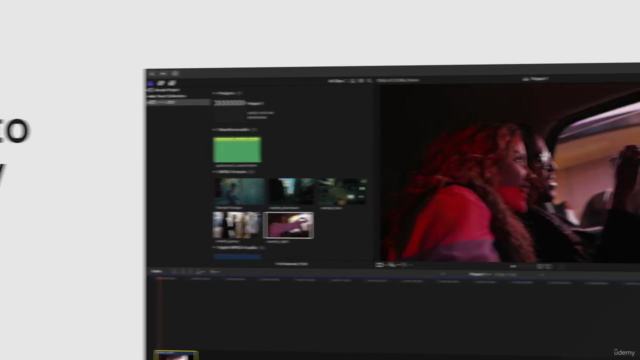
Task: Select the green clip thumbnail
Action: click(237, 150)
